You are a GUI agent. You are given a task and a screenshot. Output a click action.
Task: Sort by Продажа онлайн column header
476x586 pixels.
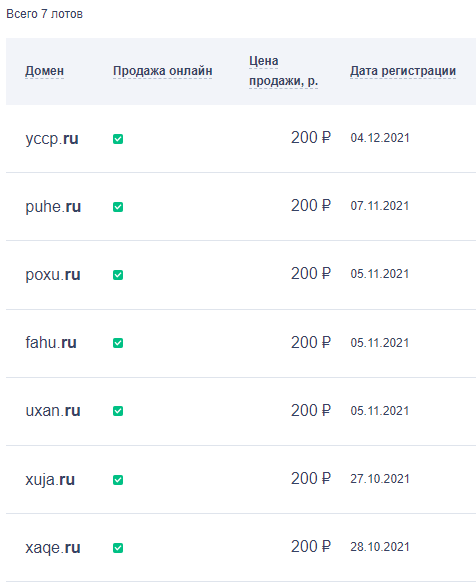(x=163, y=71)
